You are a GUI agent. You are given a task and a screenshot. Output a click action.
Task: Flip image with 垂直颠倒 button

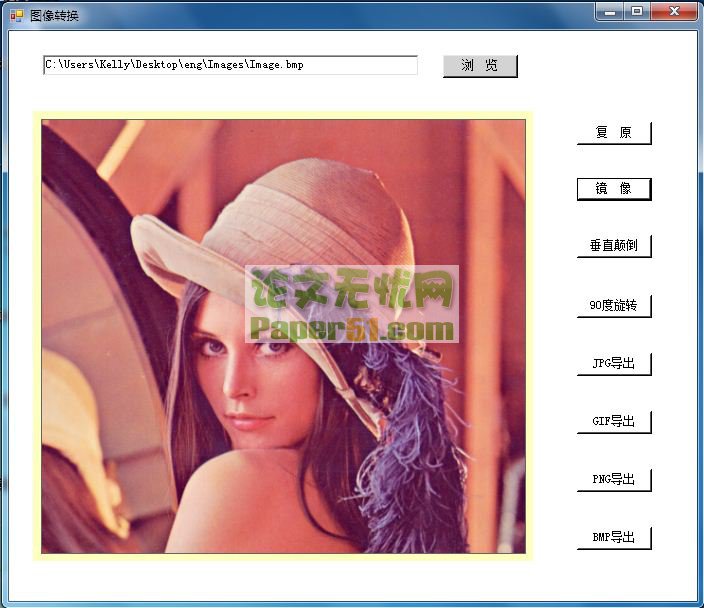[614, 246]
